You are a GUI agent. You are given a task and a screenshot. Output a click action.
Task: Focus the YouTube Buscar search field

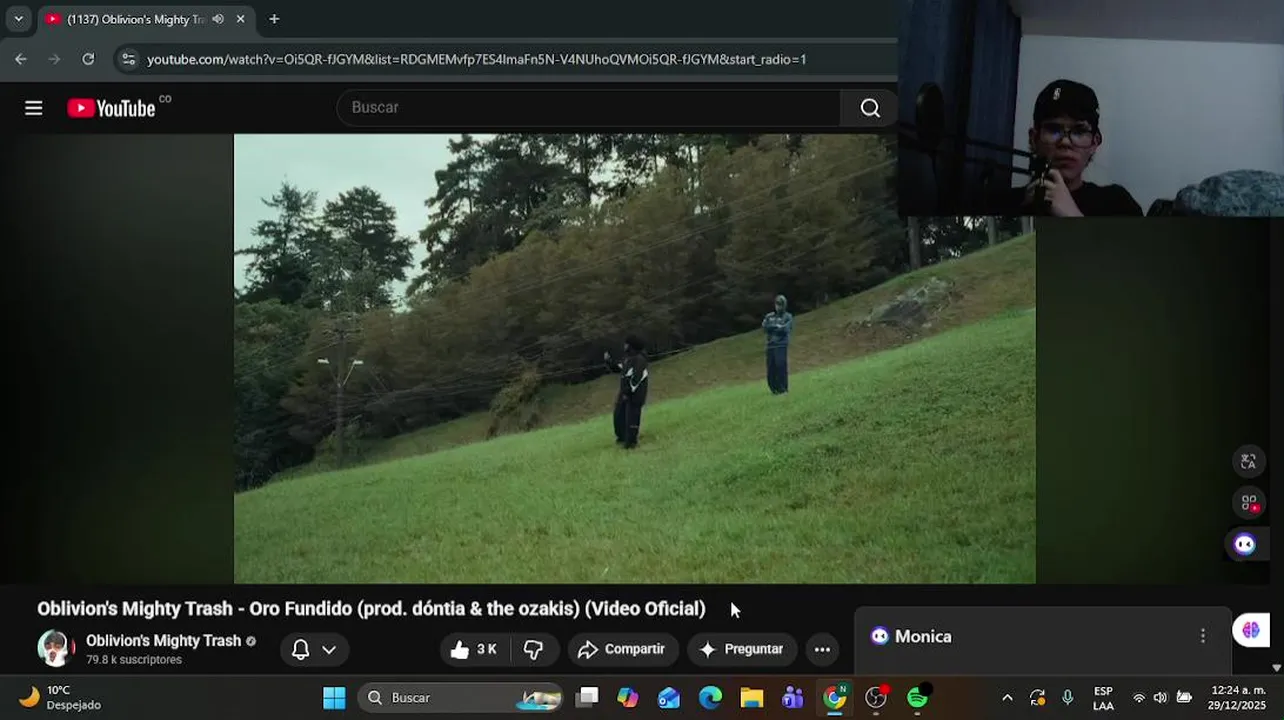tap(590, 108)
